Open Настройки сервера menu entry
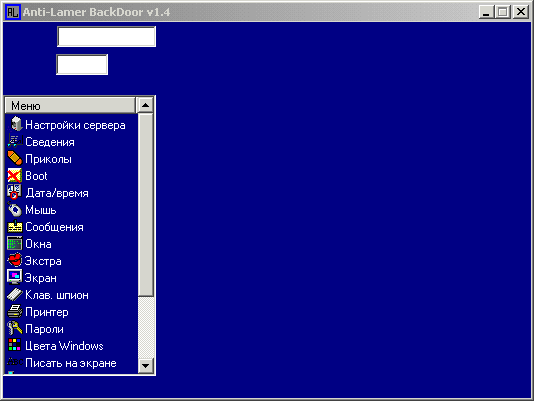Screen dimensions: 534x401 click(75, 125)
